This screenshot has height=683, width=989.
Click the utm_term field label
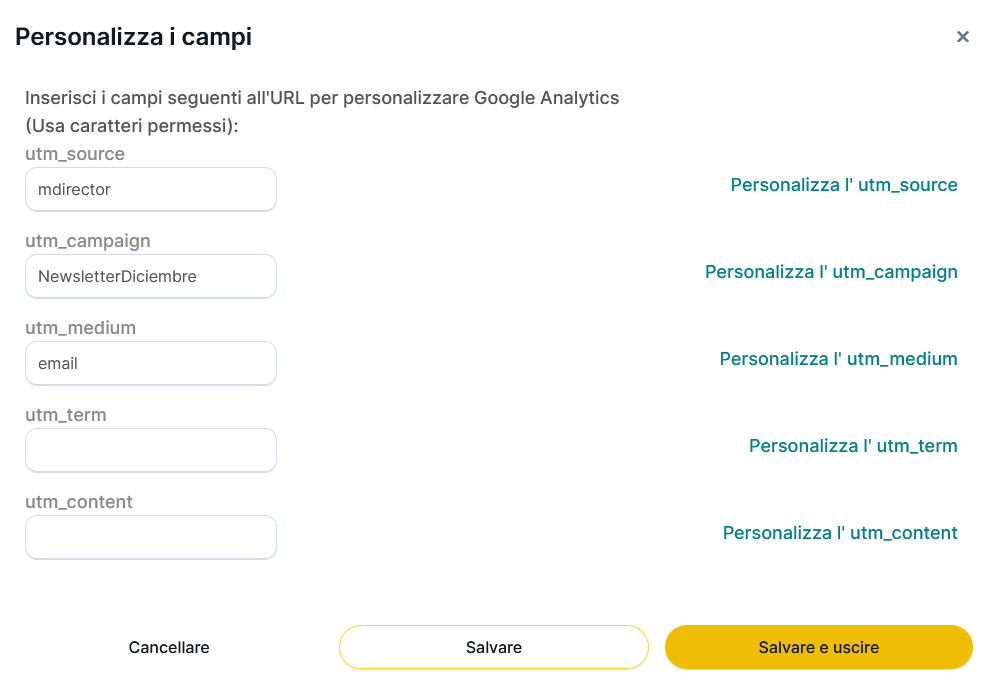click(65, 415)
